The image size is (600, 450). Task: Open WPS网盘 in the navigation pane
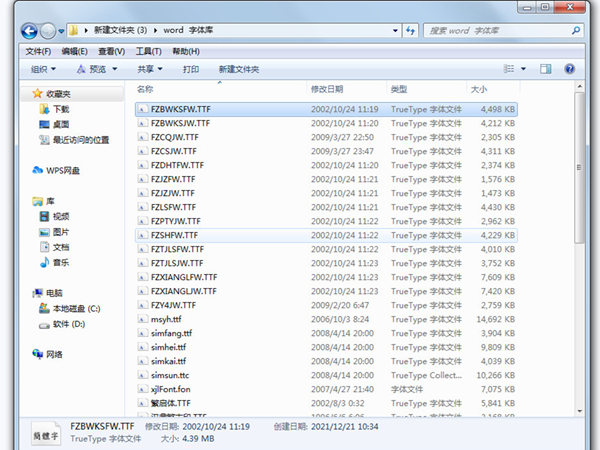(x=62, y=170)
